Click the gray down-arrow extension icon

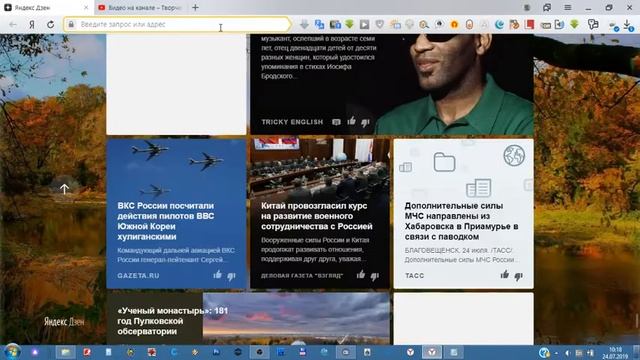coord(304,24)
